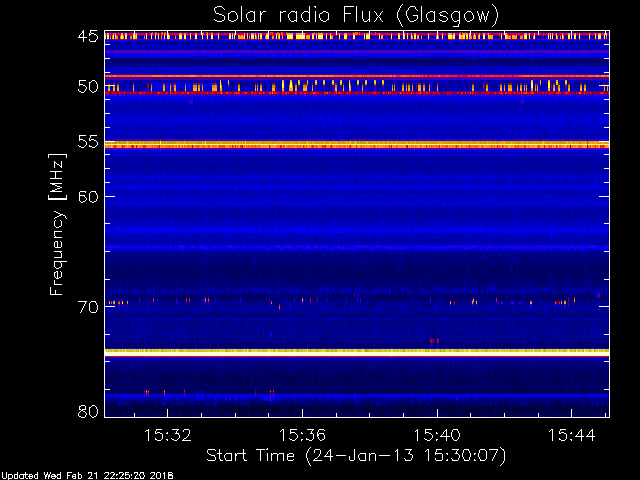Click the 15:40 time tick label
The image size is (640, 480).
(x=437, y=435)
